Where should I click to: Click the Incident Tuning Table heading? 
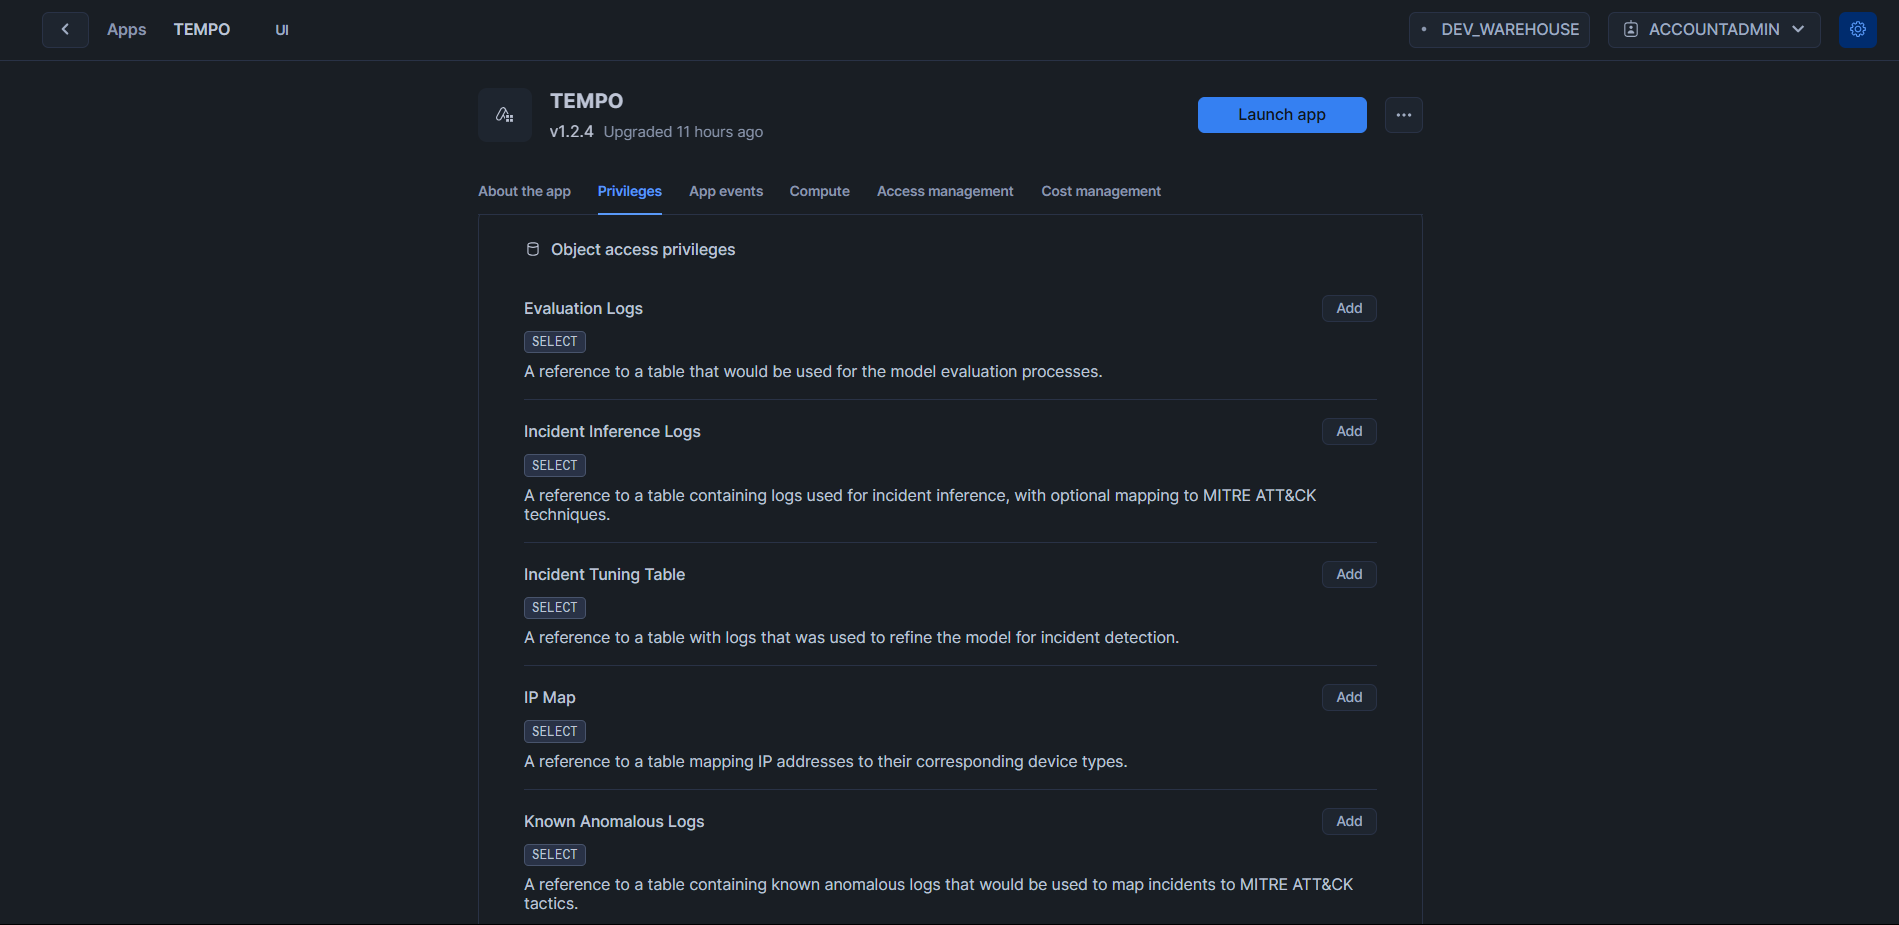(x=604, y=574)
